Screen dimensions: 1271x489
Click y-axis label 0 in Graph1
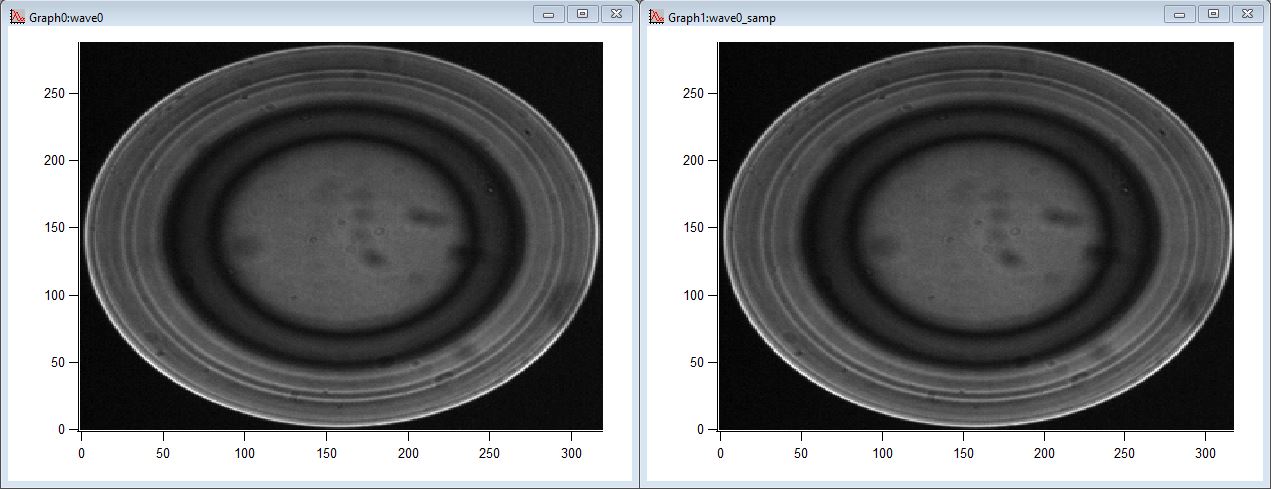click(702, 429)
